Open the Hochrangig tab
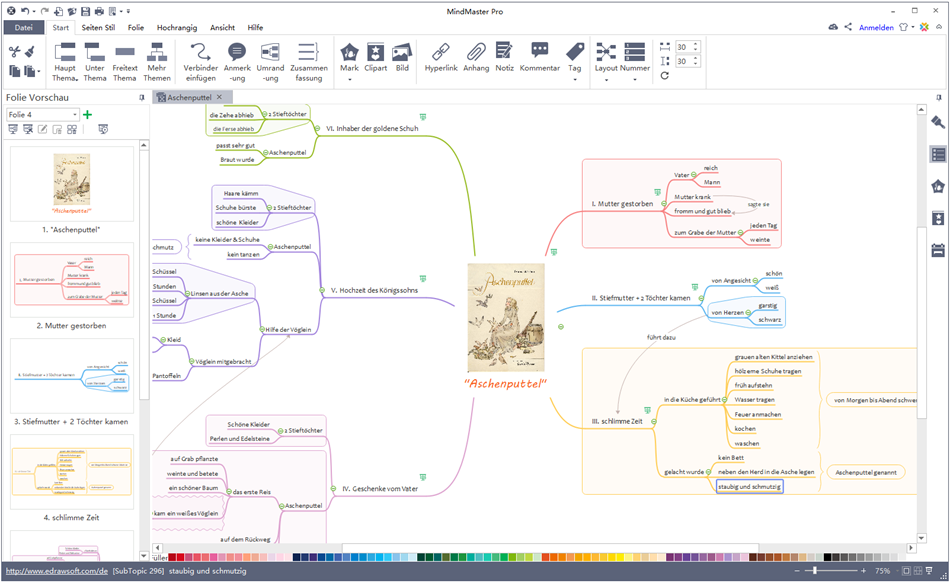 177,27
